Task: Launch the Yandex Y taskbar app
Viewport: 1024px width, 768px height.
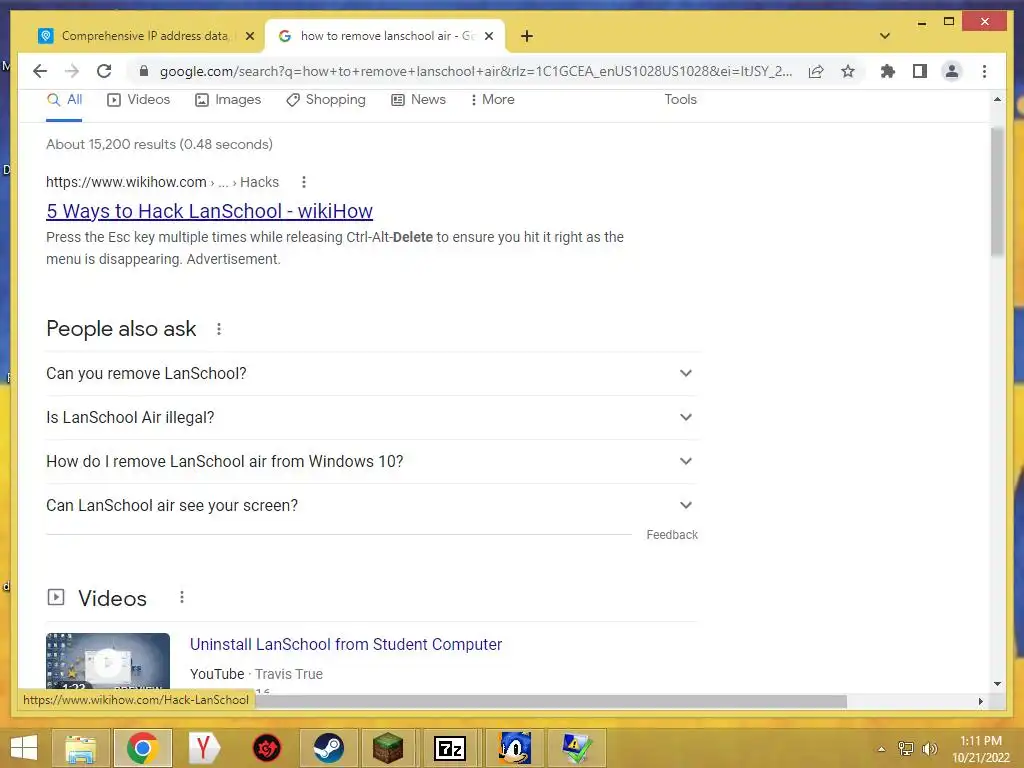Action: pyautogui.click(x=204, y=748)
